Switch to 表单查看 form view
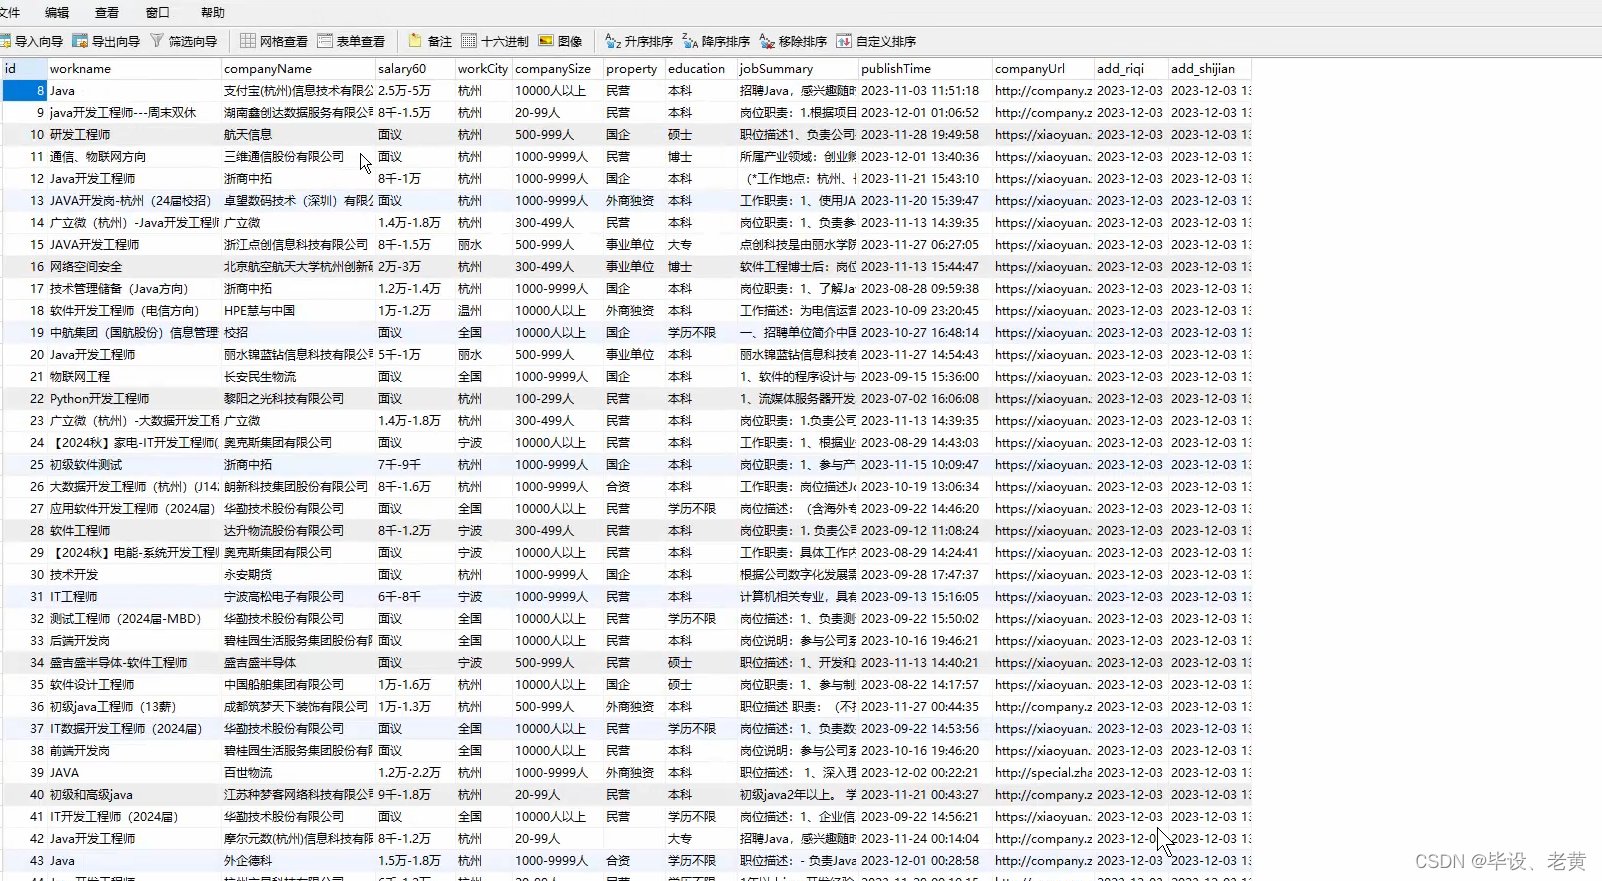Image resolution: width=1602 pixels, height=881 pixels. [x=351, y=41]
